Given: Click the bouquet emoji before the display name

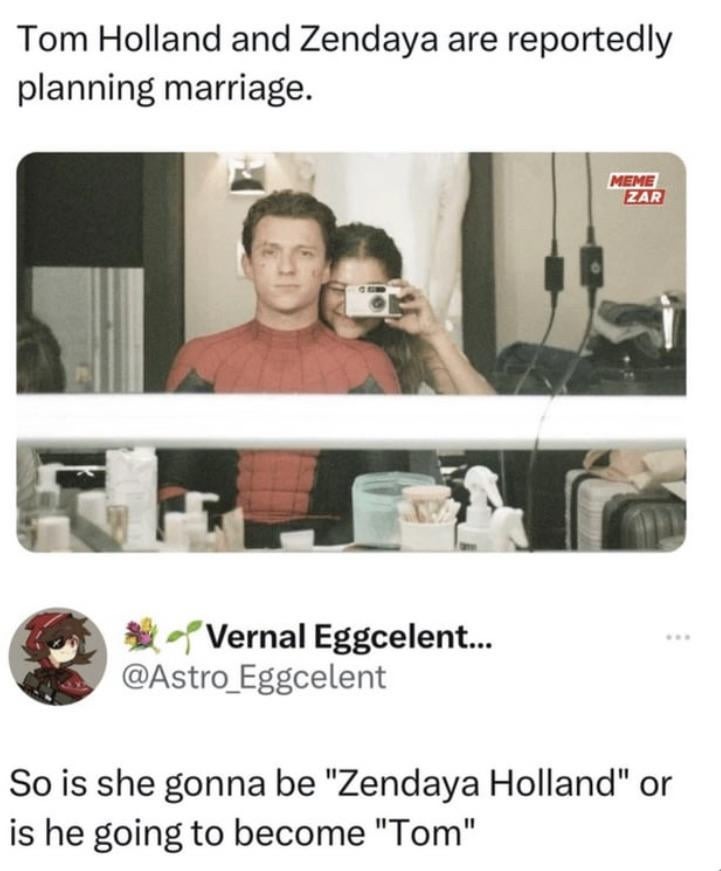Looking at the screenshot, I should click(x=137, y=635).
